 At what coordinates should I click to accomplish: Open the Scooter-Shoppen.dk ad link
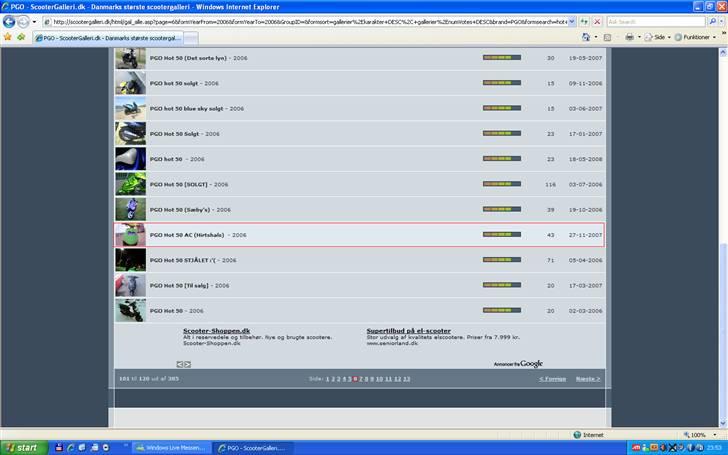pos(216,330)
